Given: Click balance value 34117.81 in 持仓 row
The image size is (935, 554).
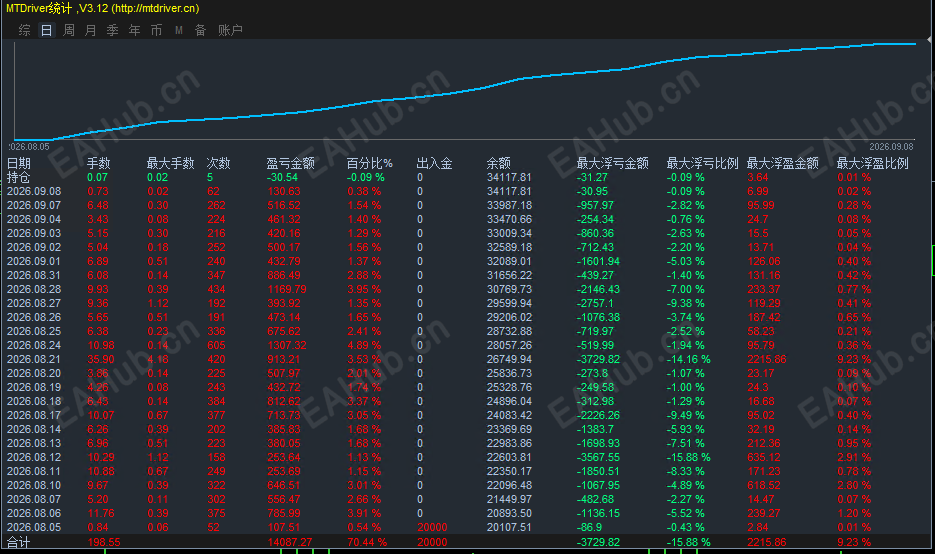Looking at the screenshot, I should (x=509, y=177).
